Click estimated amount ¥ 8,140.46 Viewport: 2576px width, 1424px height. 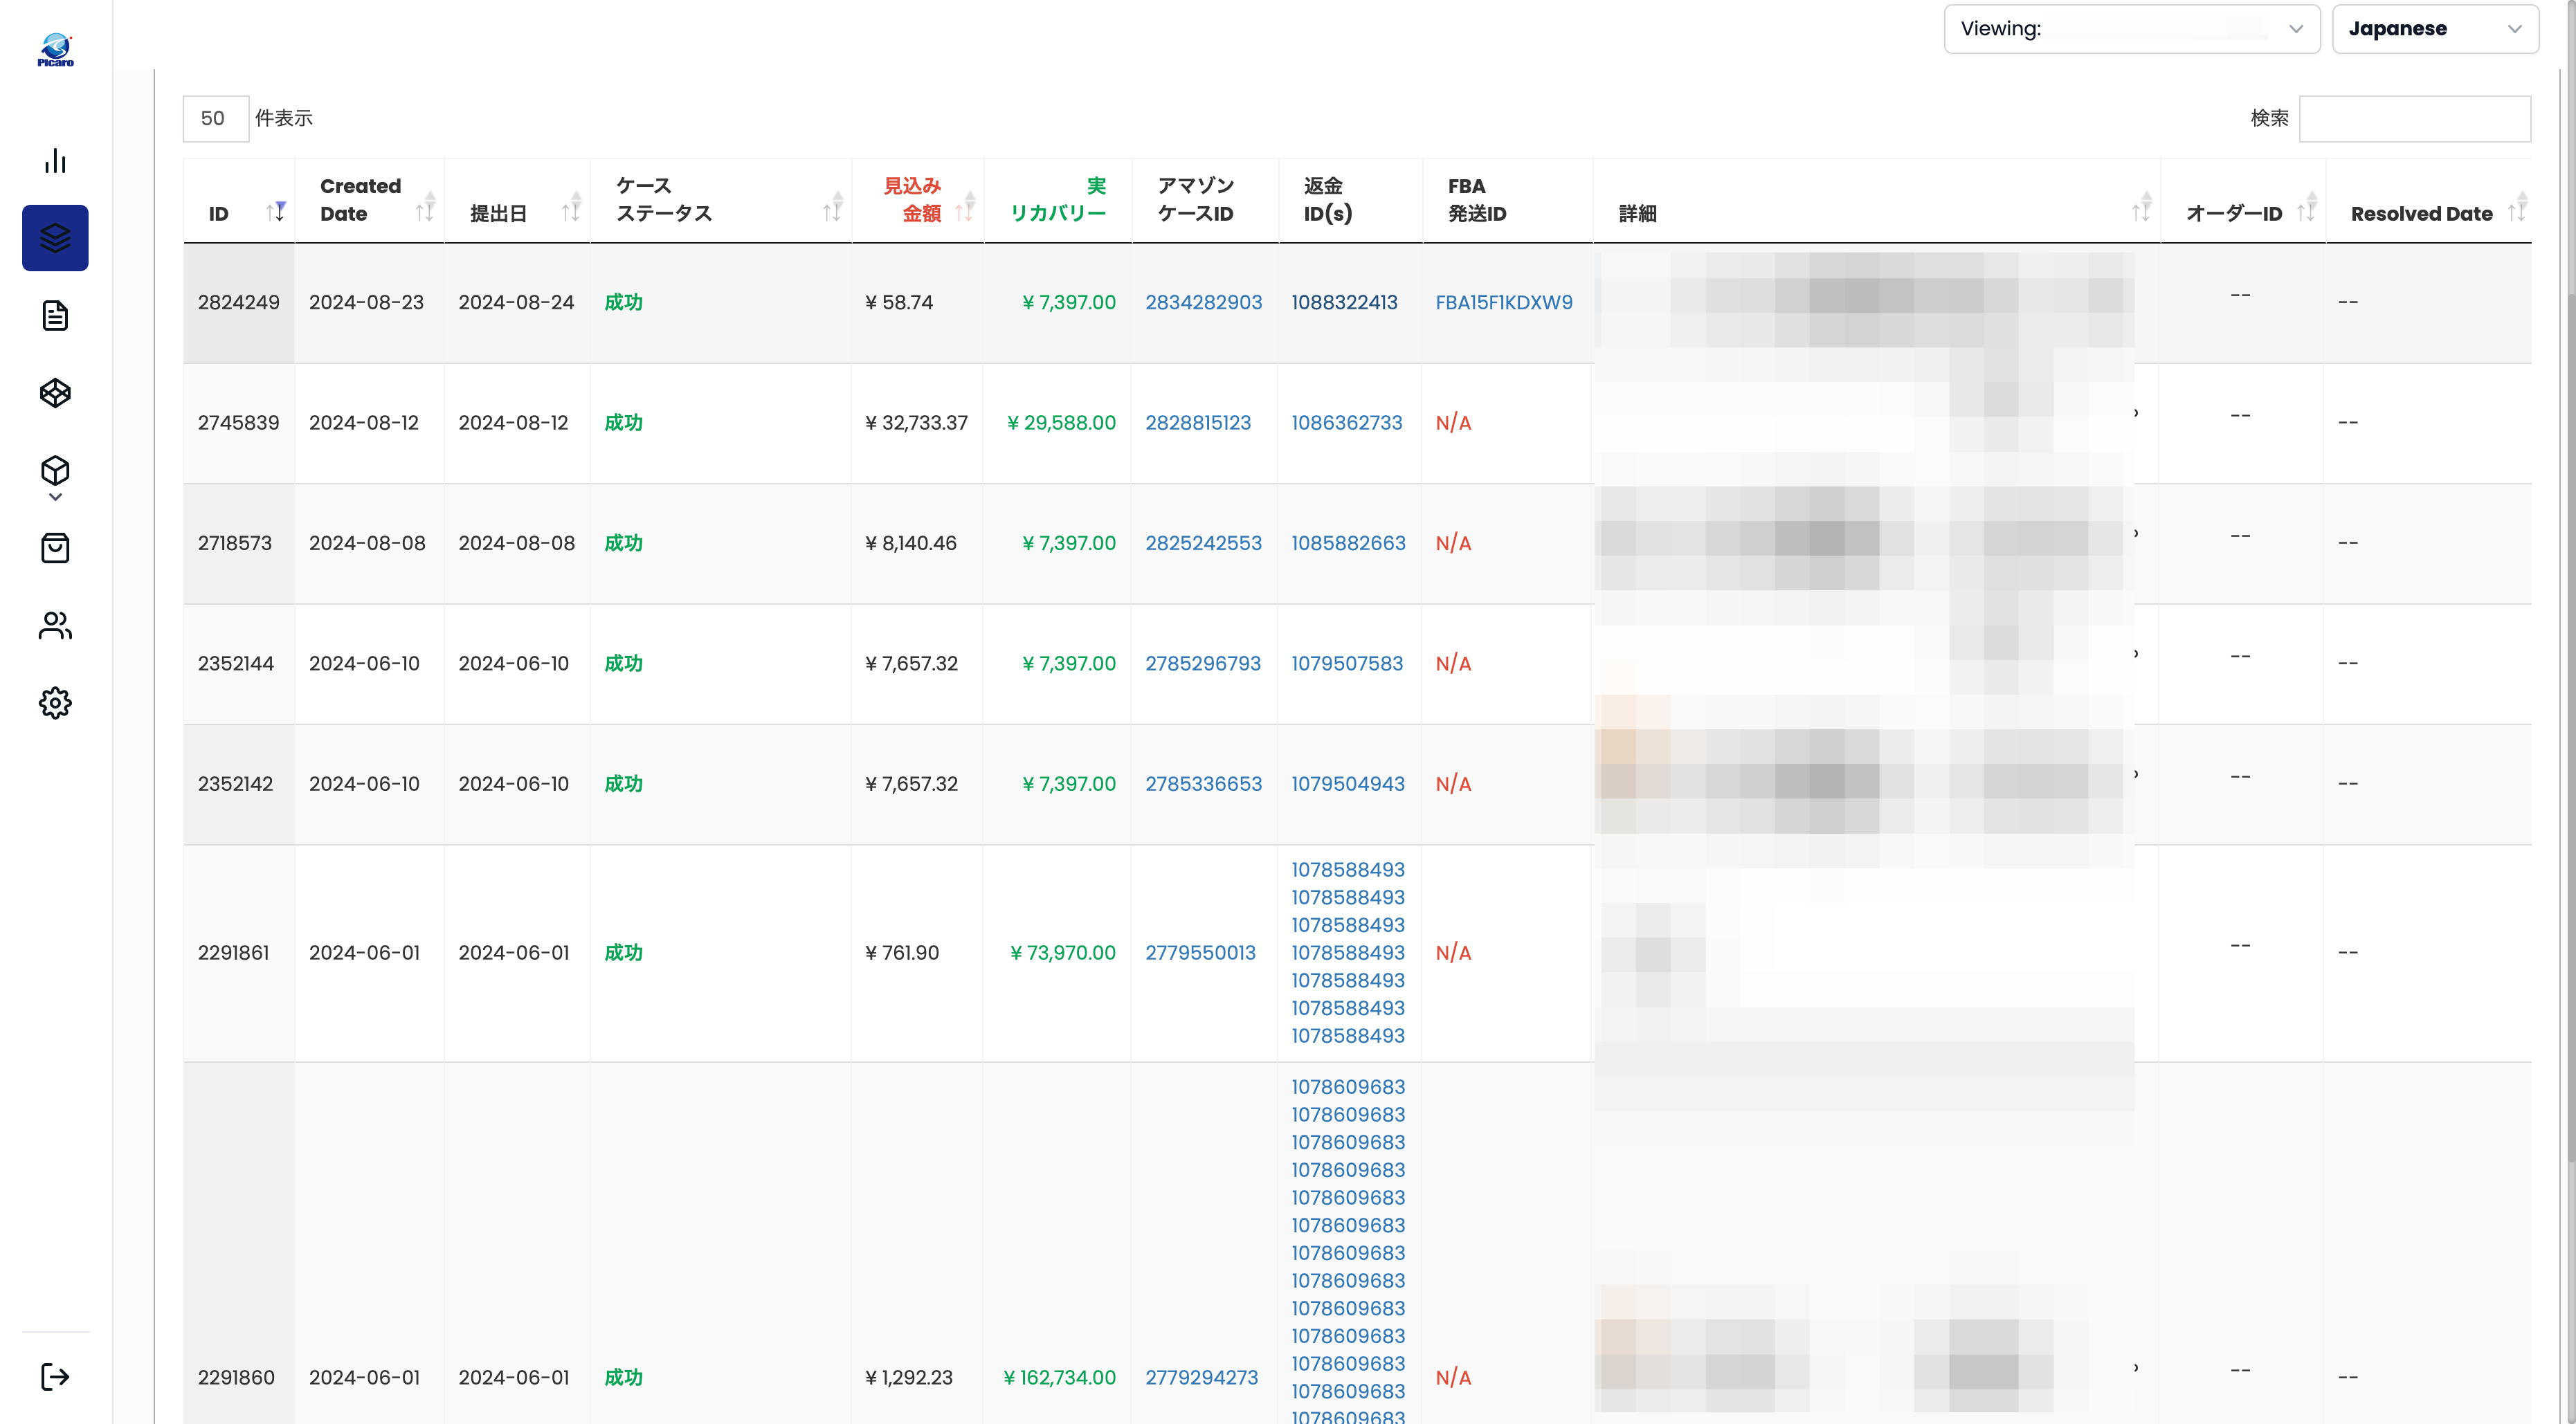click(910, 543)
